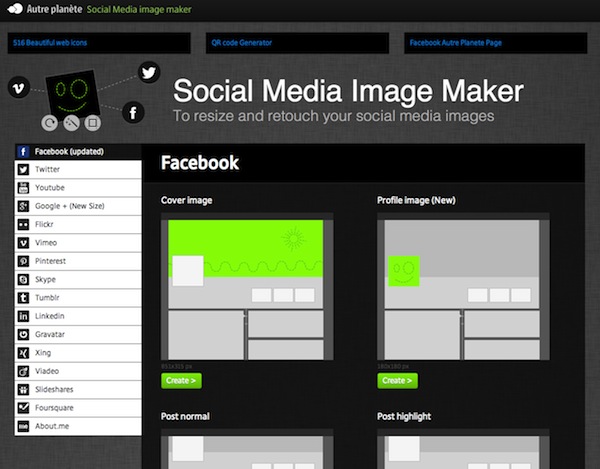
Task: Select Linkedin in the network list
Action: tap(78, 316)
